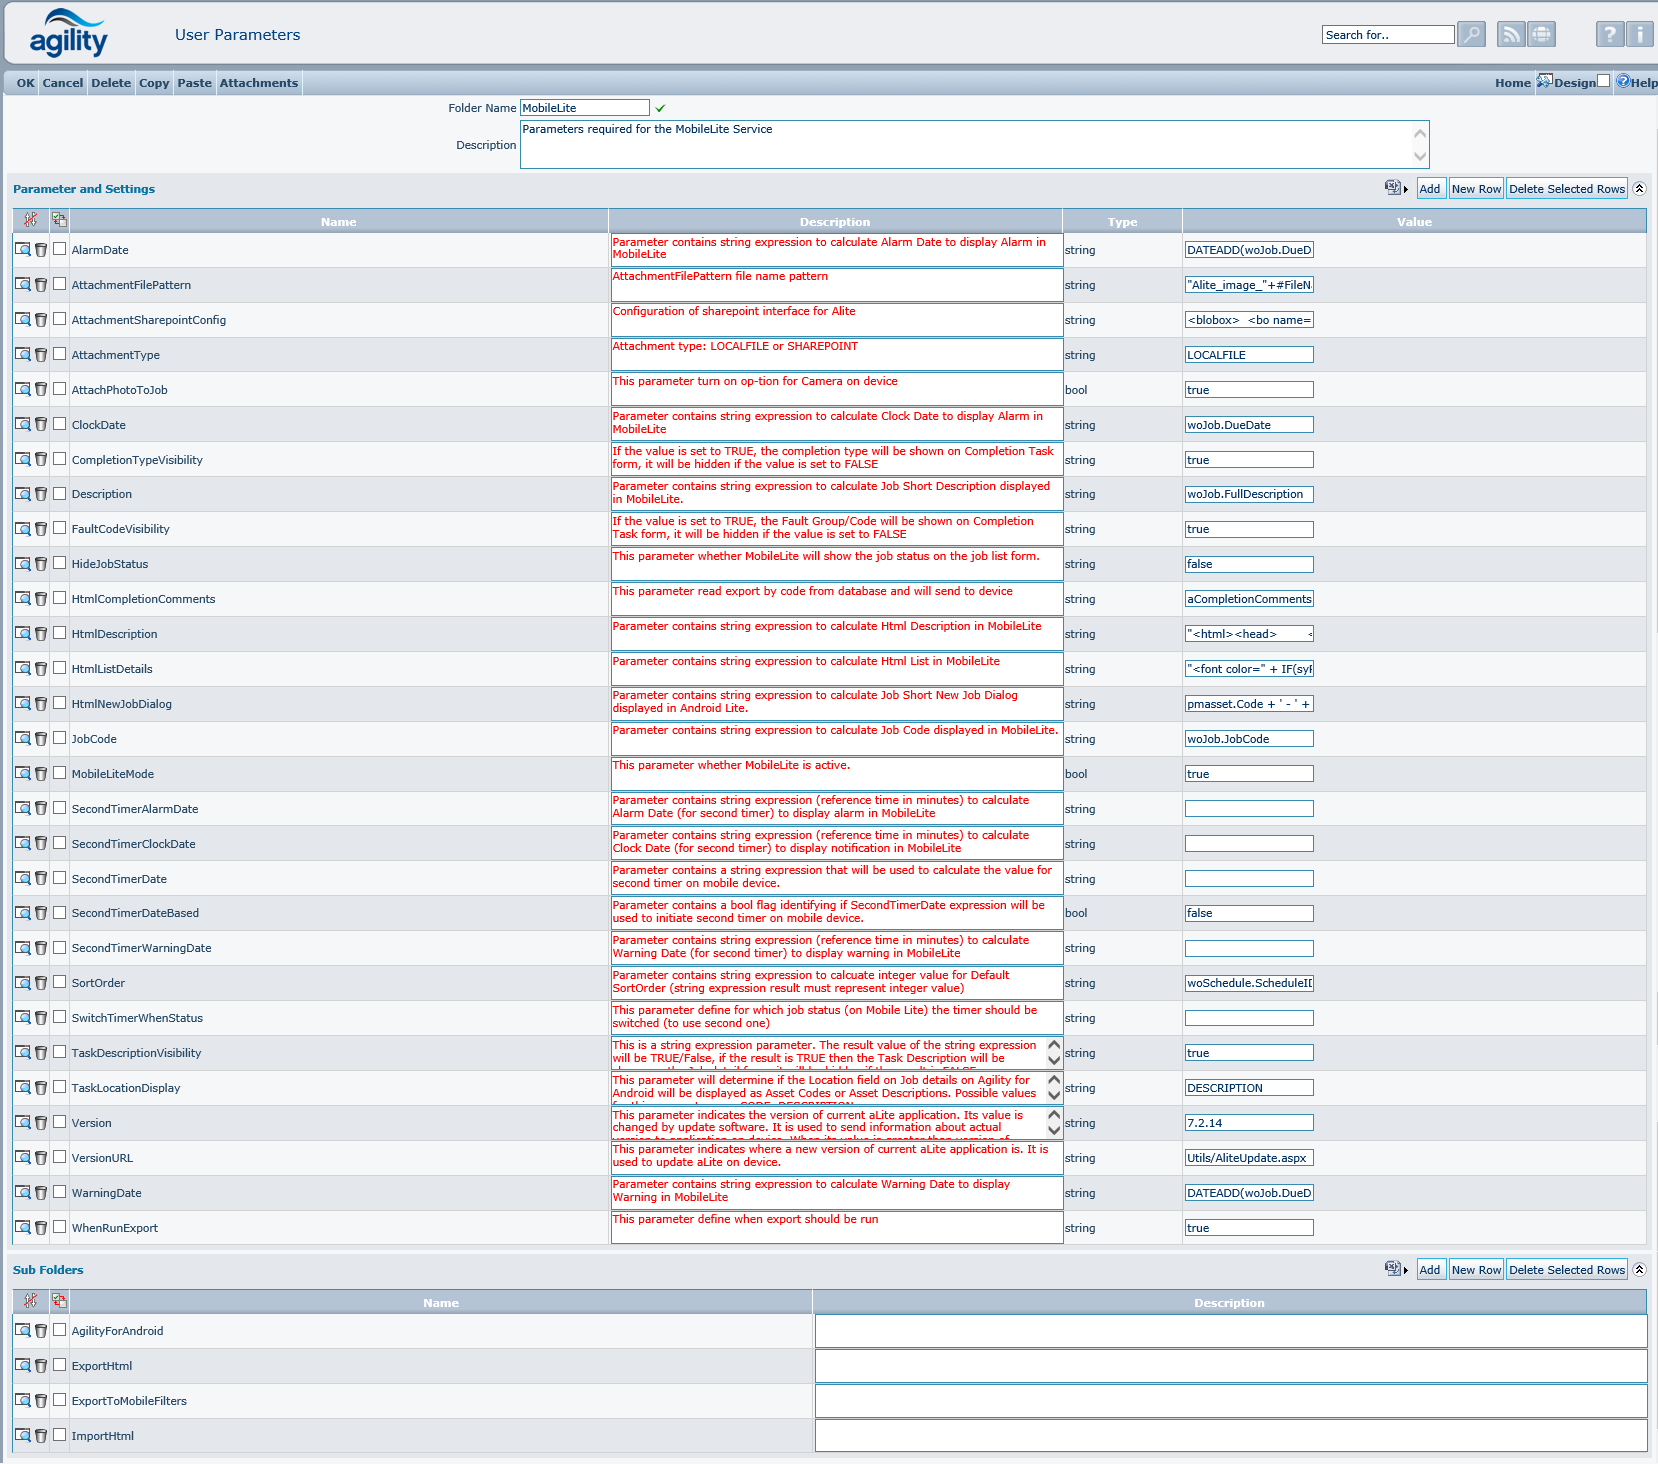Viewport: 1658px width, 1464px height.
Task: Select the AgilityForAndroid subfolder checkbox
Action: [x=60, y=1330]
